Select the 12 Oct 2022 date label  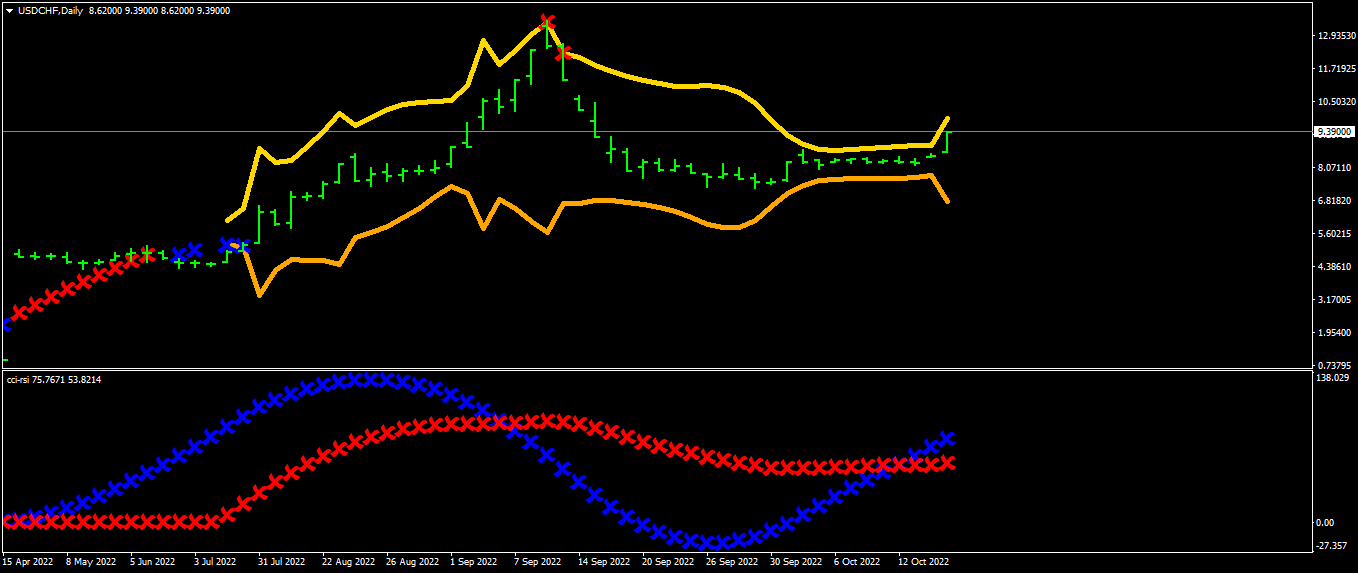(x=923, y=562)
